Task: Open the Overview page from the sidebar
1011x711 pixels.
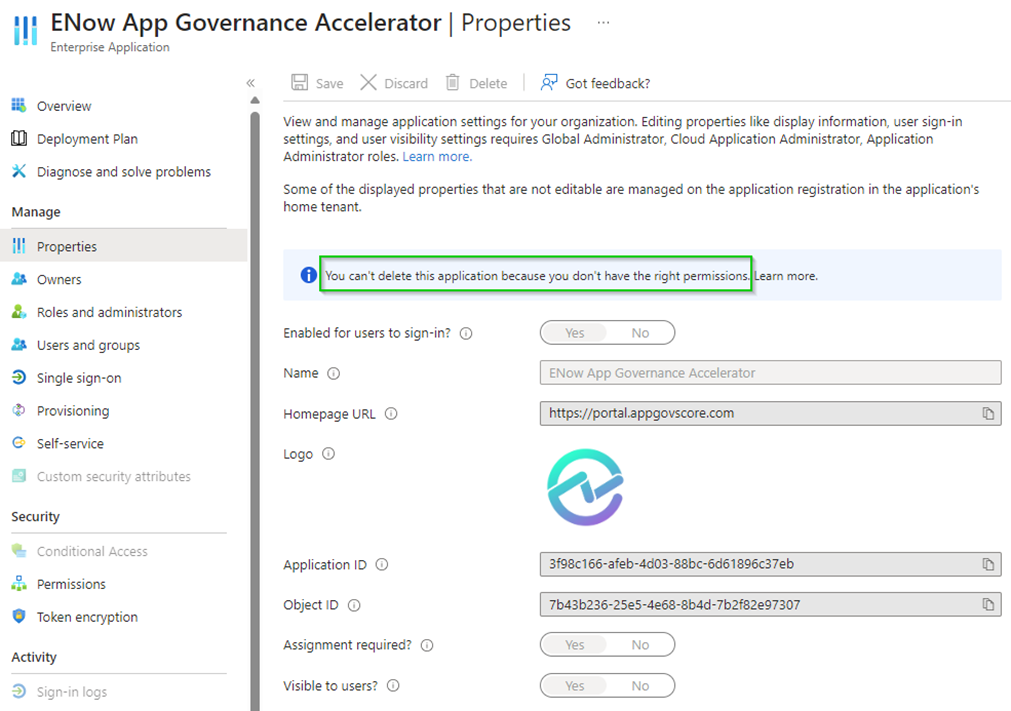Action: click(64, 105)
